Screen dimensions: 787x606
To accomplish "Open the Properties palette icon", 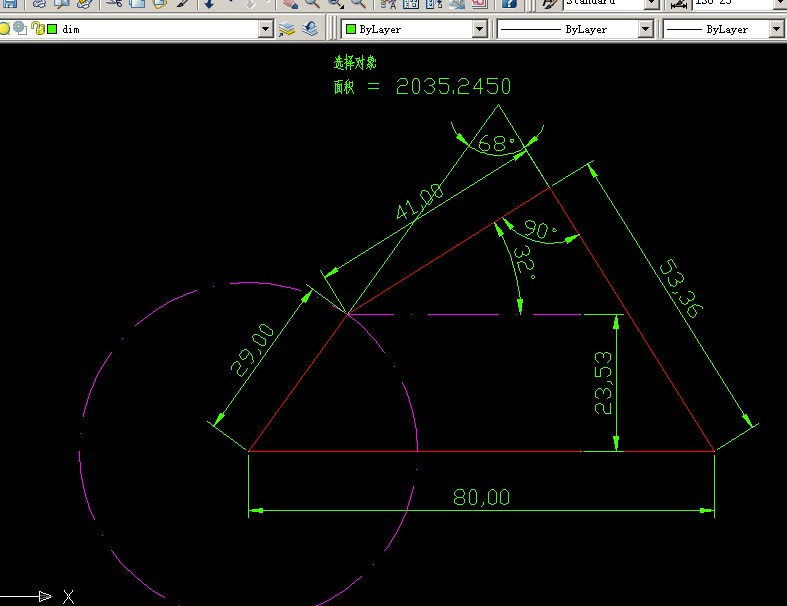I will (x=387, y=4).
